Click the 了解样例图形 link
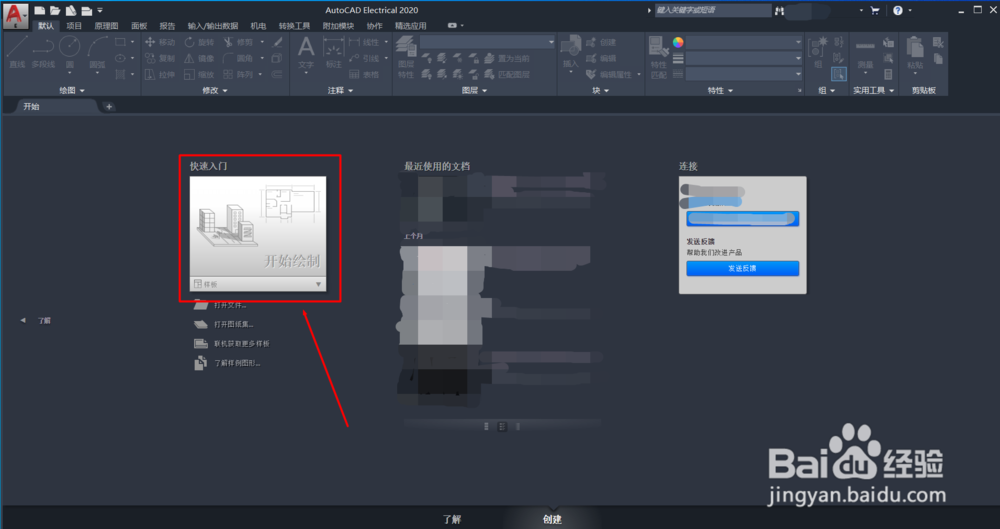The height and width of the screenshot is (529, 1000). [x=227, y=363]
